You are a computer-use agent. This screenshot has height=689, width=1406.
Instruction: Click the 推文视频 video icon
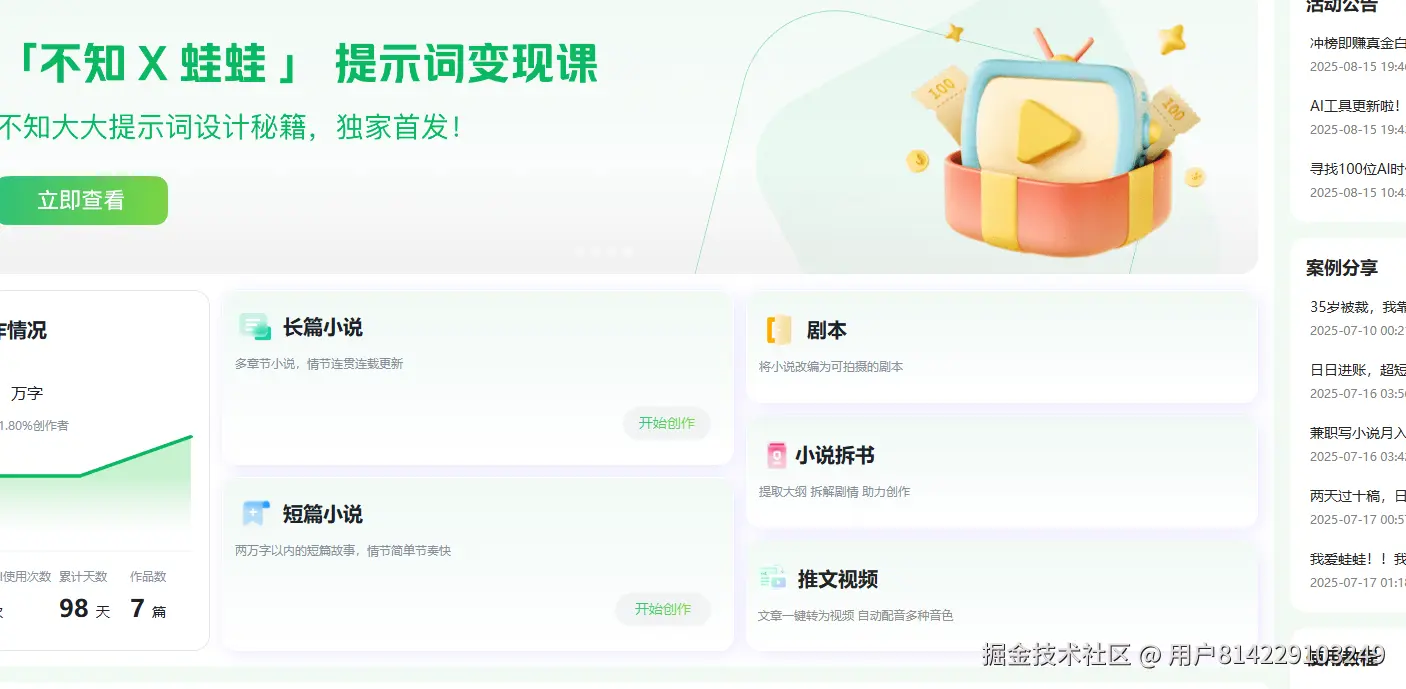(773, 577)
